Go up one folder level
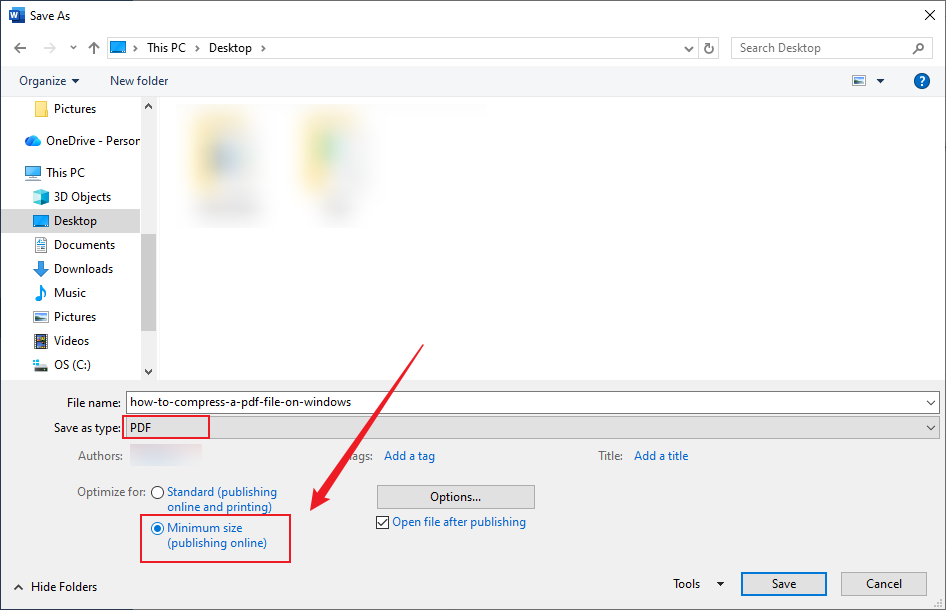The height and width of the screenshot is (610, 946). click(93, 47)
